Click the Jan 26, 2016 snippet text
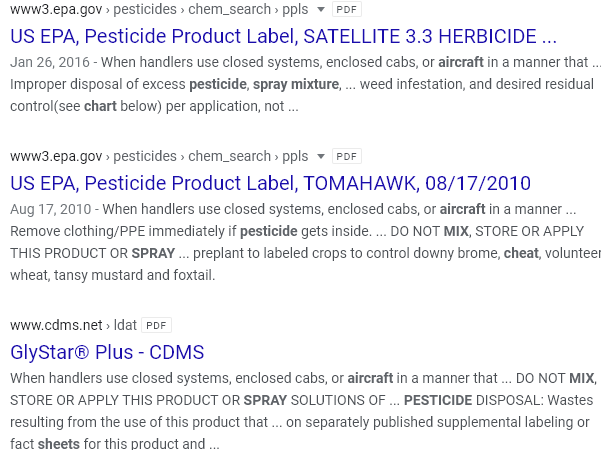601x450 pixels. click(50, 62)
